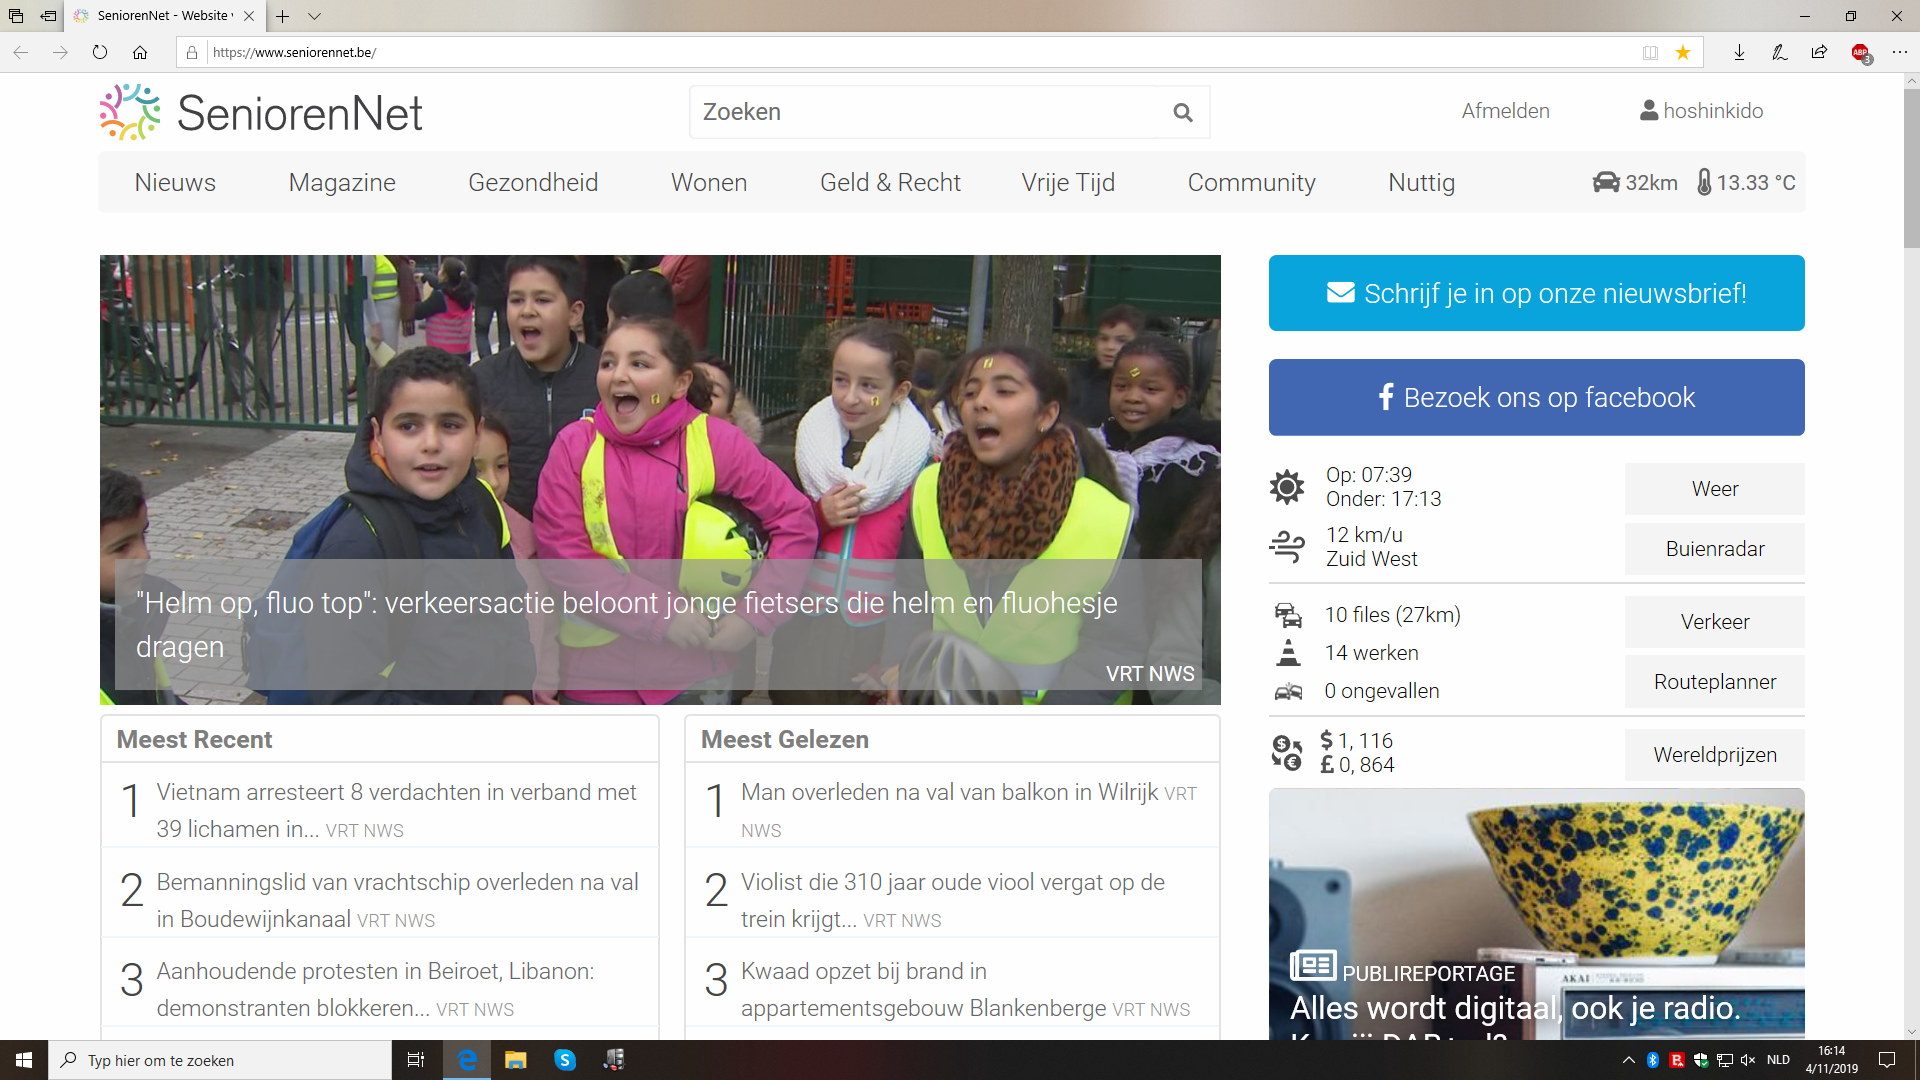Open the Vrije Tijd menu item

pyautogui.click(x=1068, y=182)
